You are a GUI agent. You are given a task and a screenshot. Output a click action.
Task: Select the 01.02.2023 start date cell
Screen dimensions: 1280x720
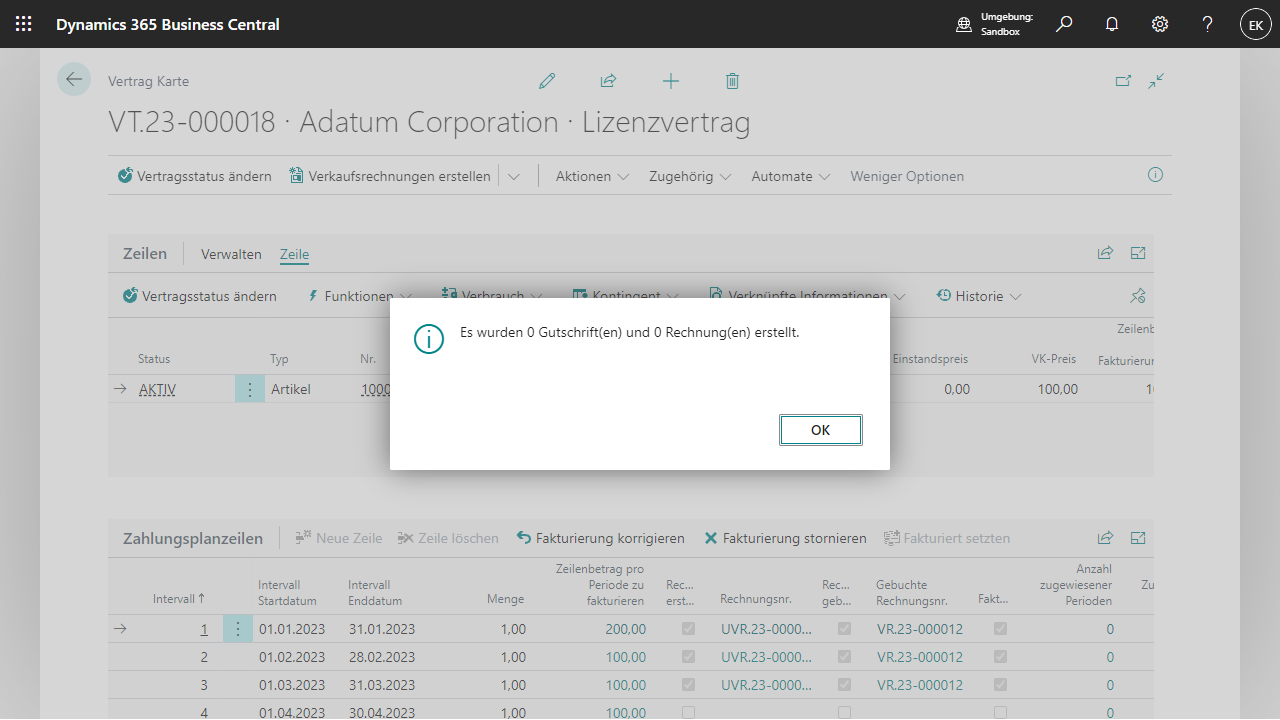292,657
